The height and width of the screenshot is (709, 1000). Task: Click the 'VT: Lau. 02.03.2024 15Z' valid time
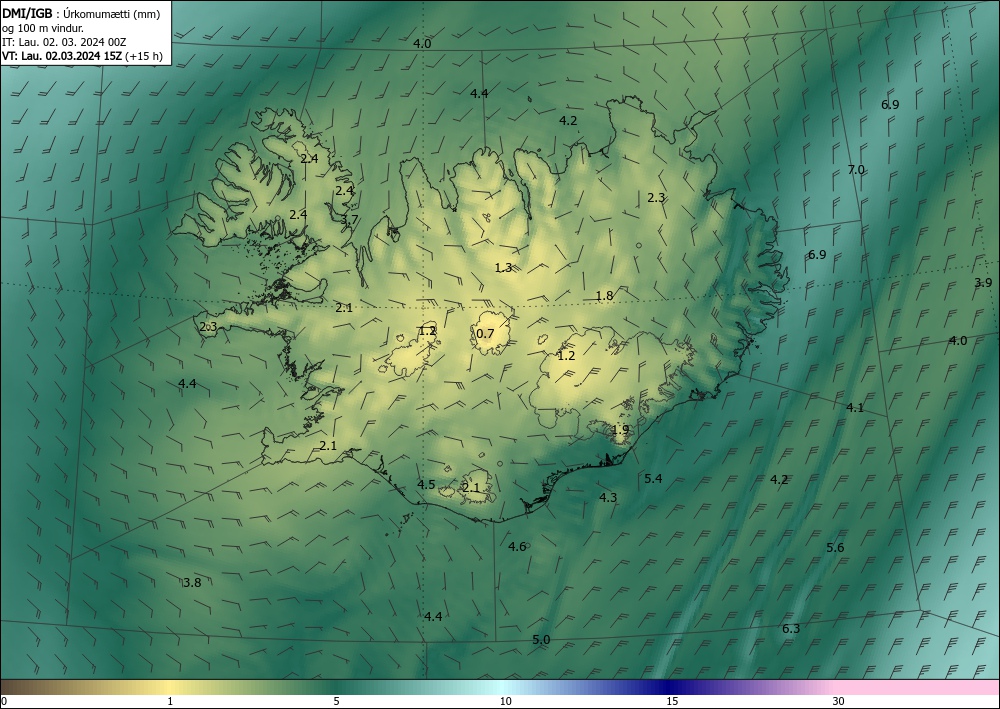pos(62,56)
